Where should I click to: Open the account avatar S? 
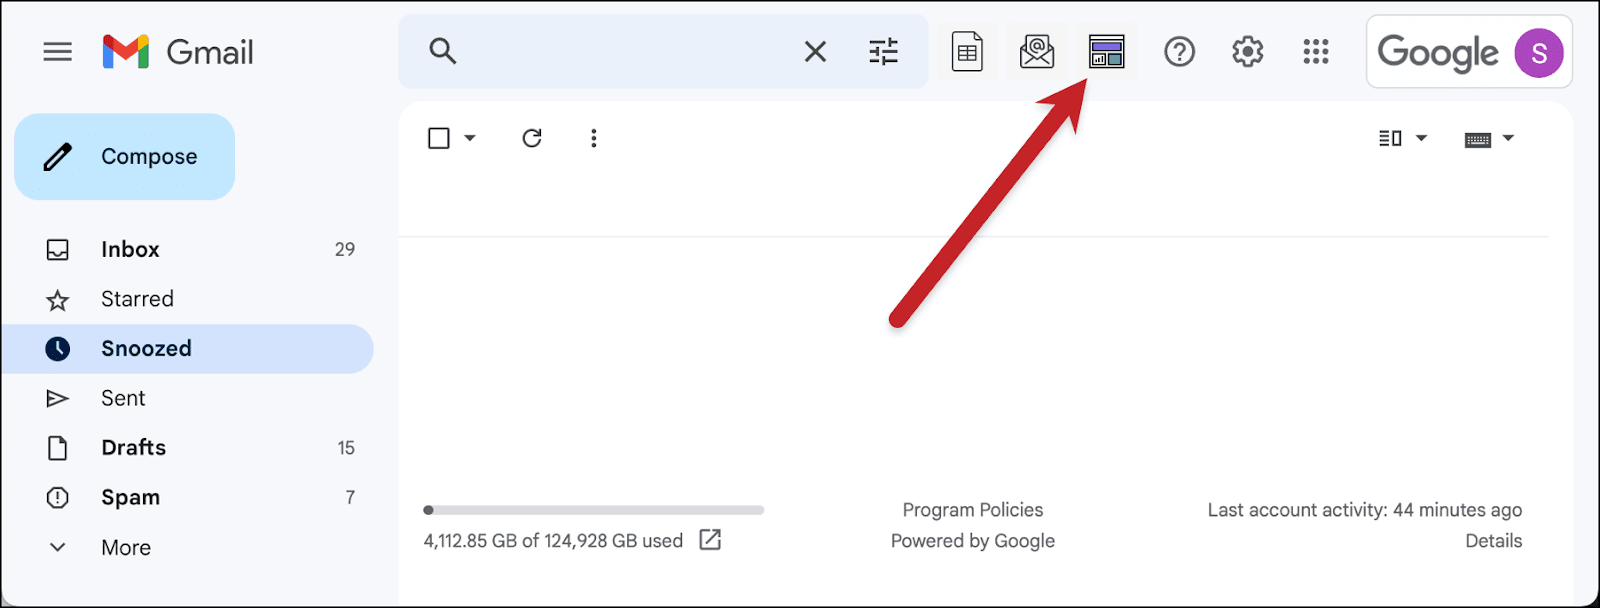pyautogui.click(x=1539, y=53)
